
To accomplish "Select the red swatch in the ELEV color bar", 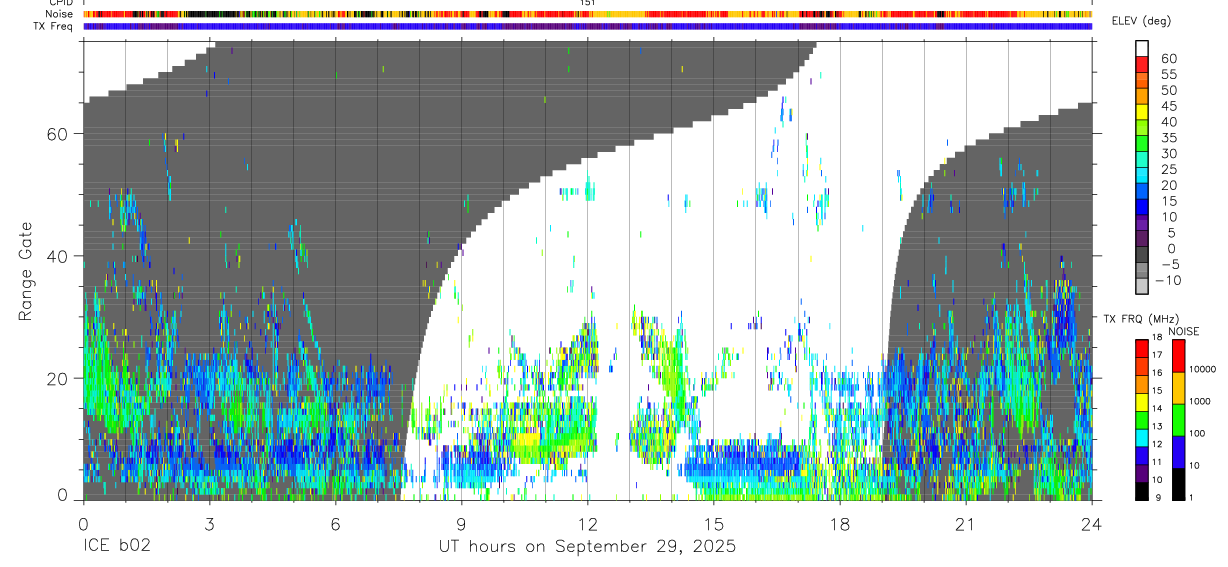I will (1142, 65).
